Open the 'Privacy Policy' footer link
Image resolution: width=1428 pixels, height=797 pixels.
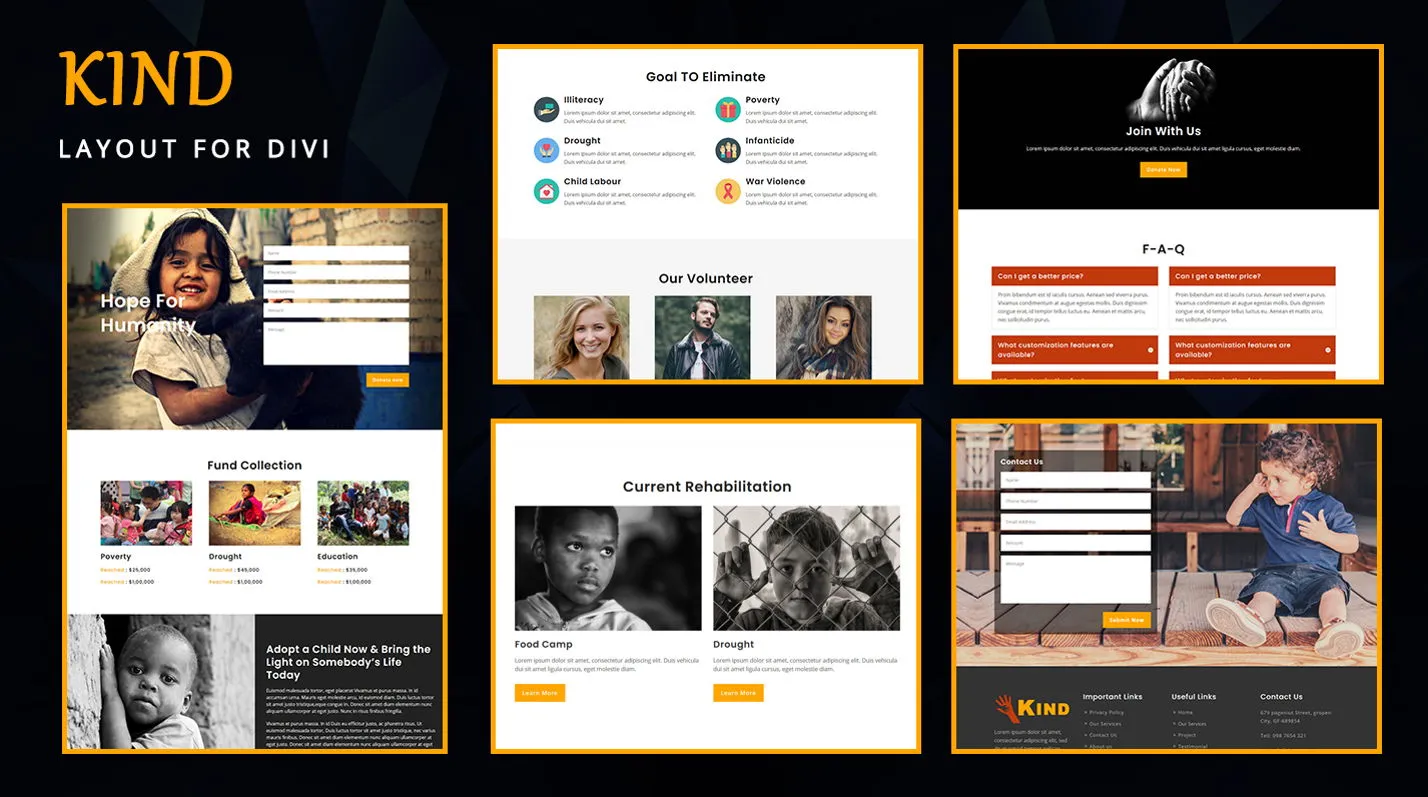point(1106,713)
